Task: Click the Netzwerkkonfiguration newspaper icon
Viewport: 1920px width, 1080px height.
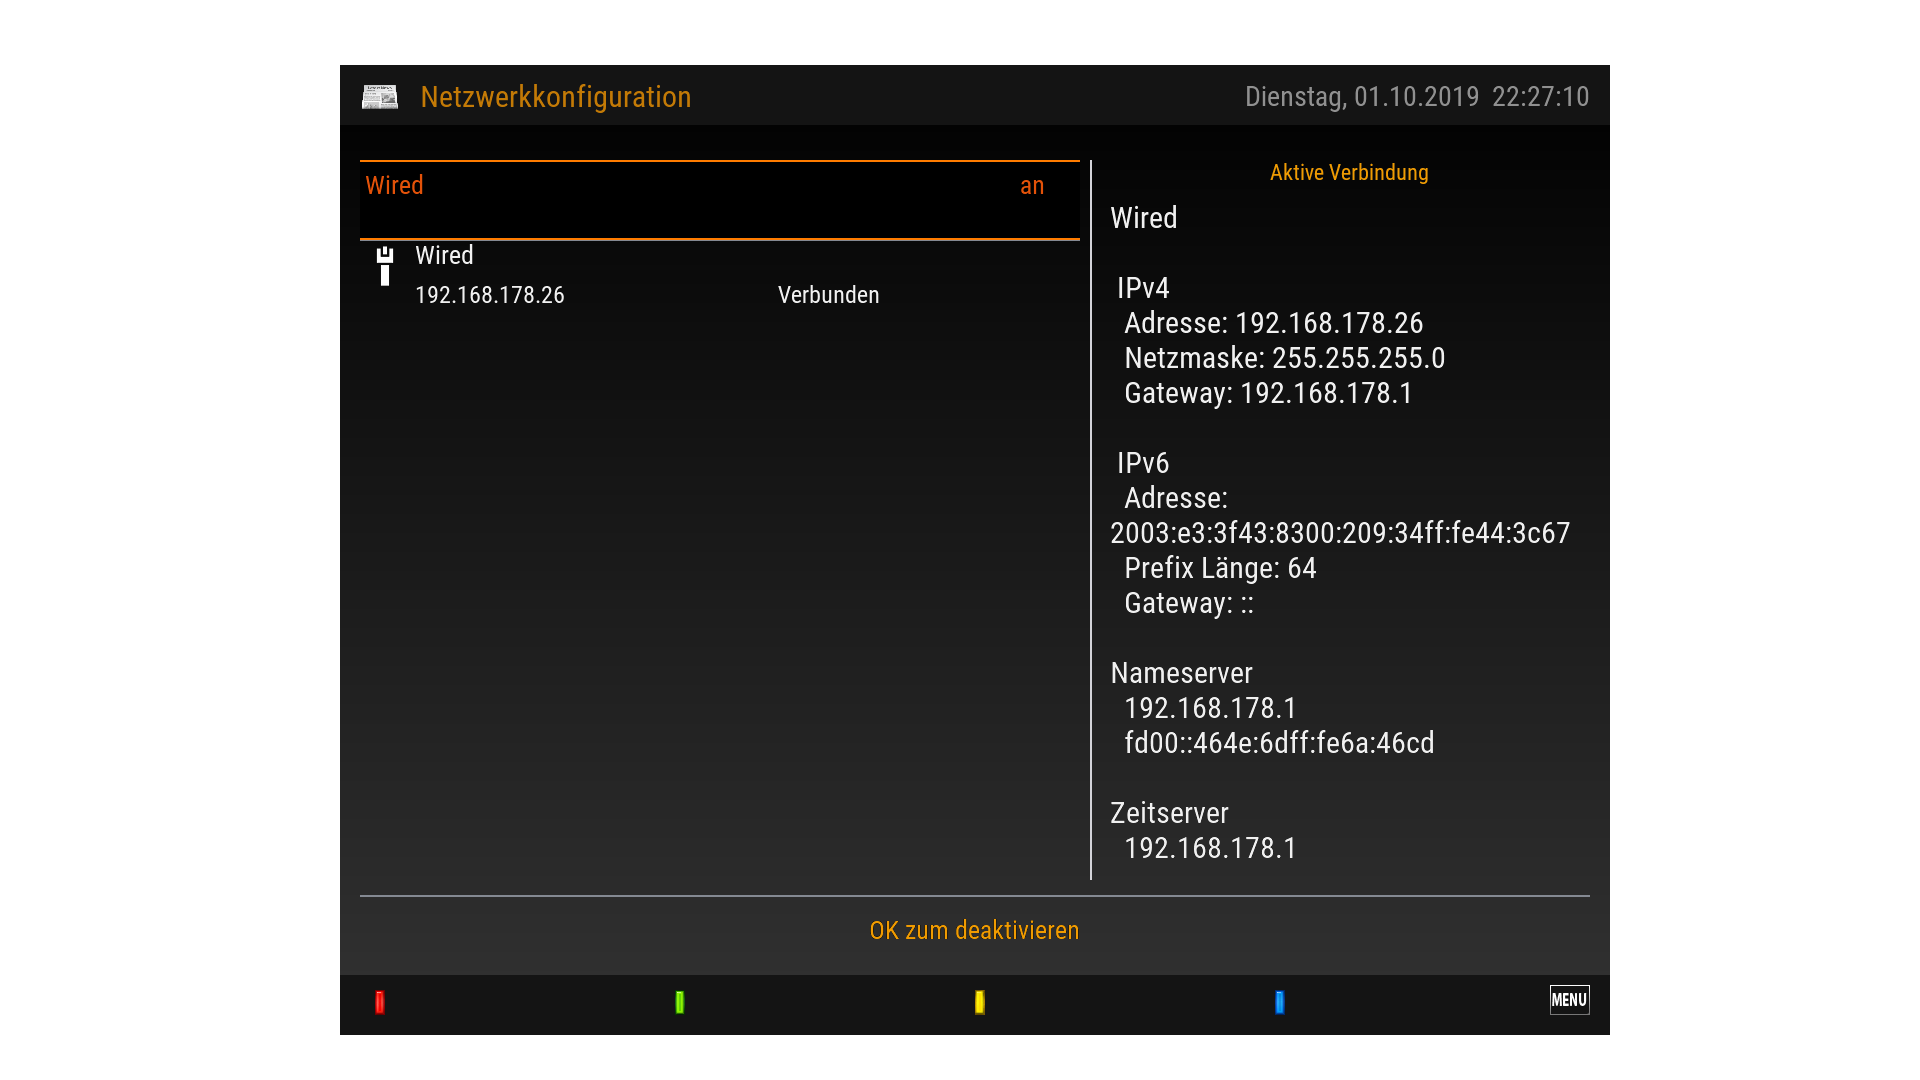Action: (379, 97)
